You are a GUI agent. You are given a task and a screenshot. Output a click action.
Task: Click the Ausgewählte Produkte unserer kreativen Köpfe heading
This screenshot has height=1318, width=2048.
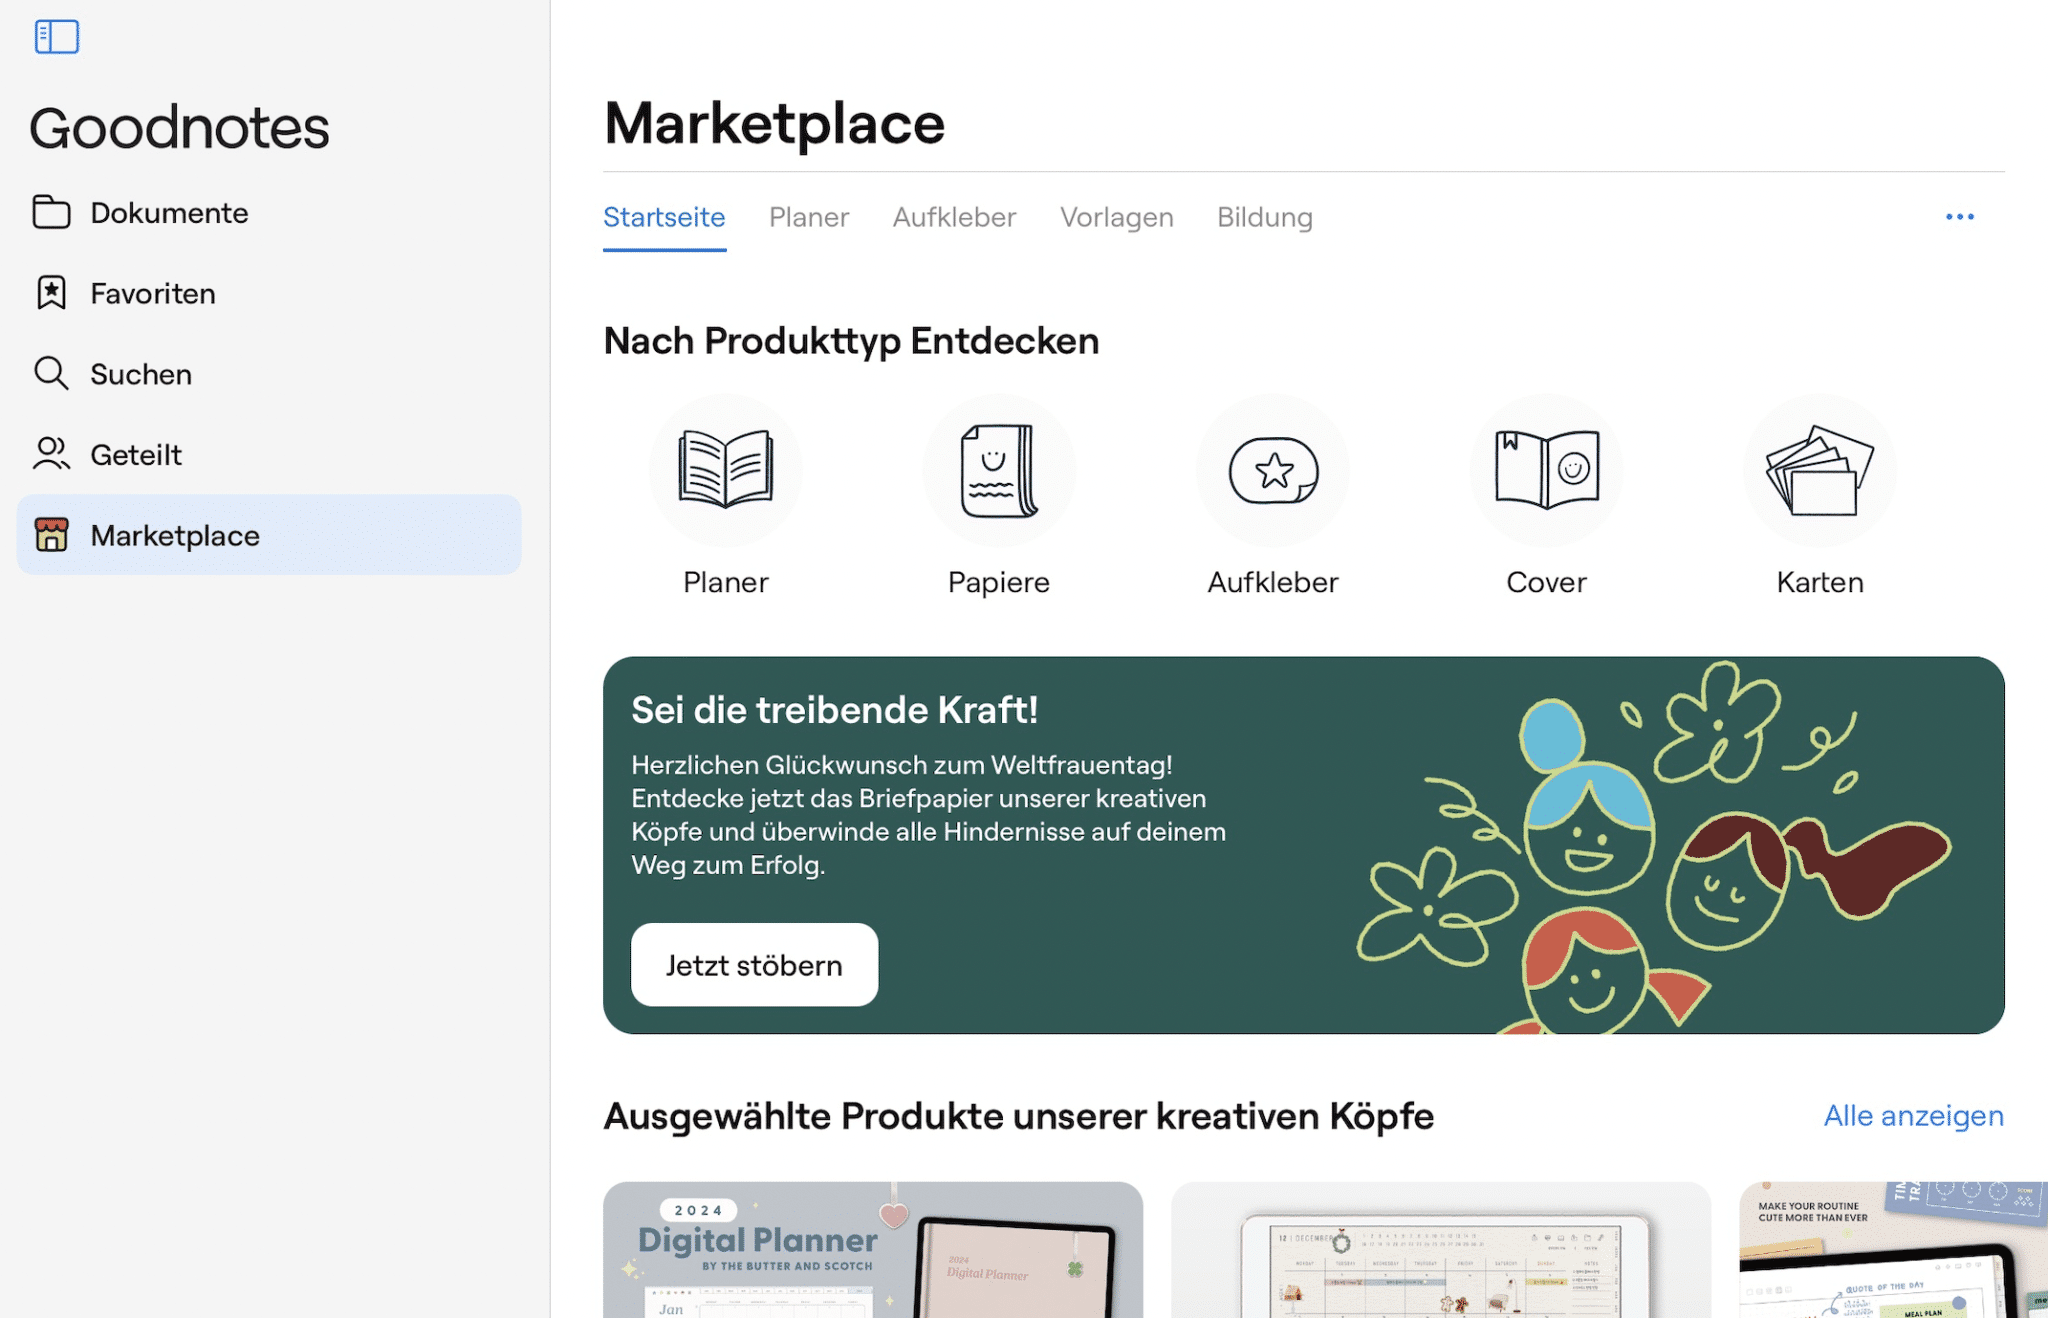1018,1116
